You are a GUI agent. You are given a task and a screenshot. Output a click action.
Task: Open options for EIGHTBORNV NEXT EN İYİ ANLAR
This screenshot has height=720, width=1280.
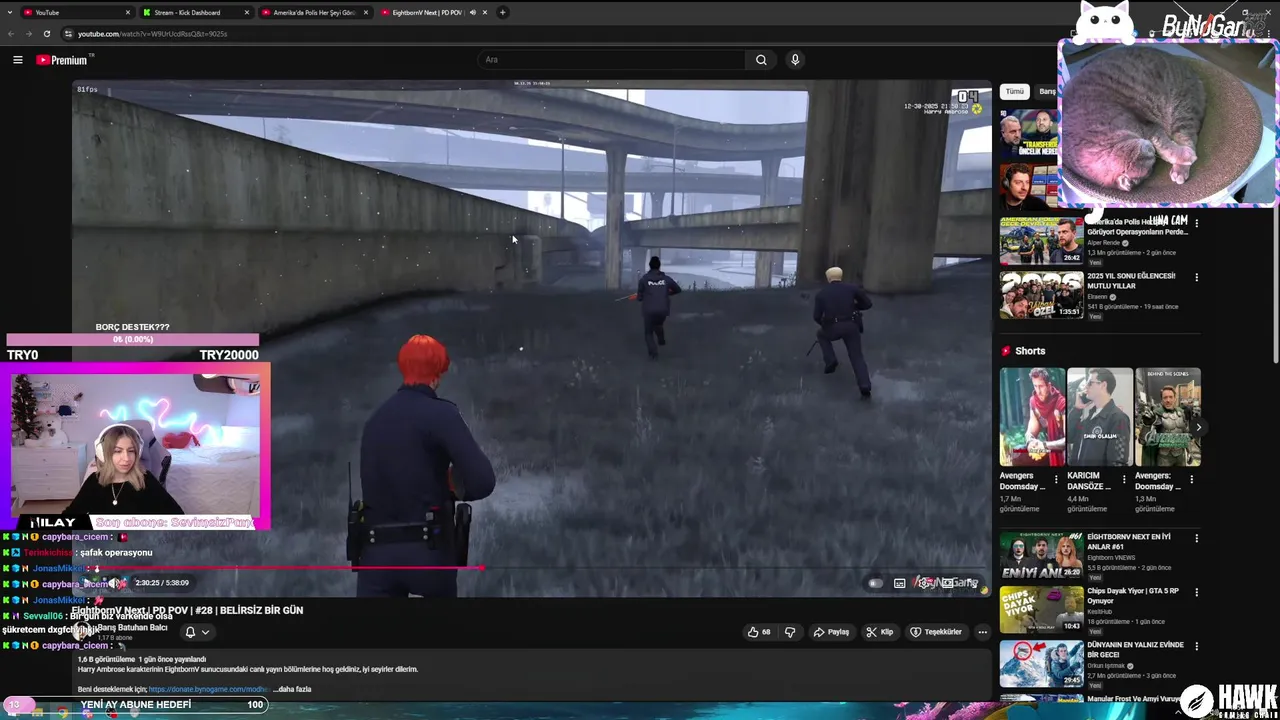tap(1196, 538)
